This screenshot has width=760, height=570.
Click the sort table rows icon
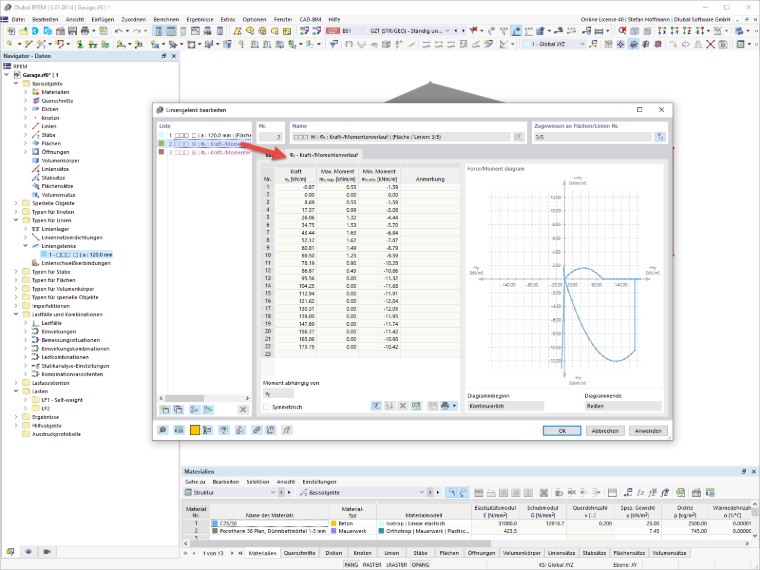coord(389,406)
